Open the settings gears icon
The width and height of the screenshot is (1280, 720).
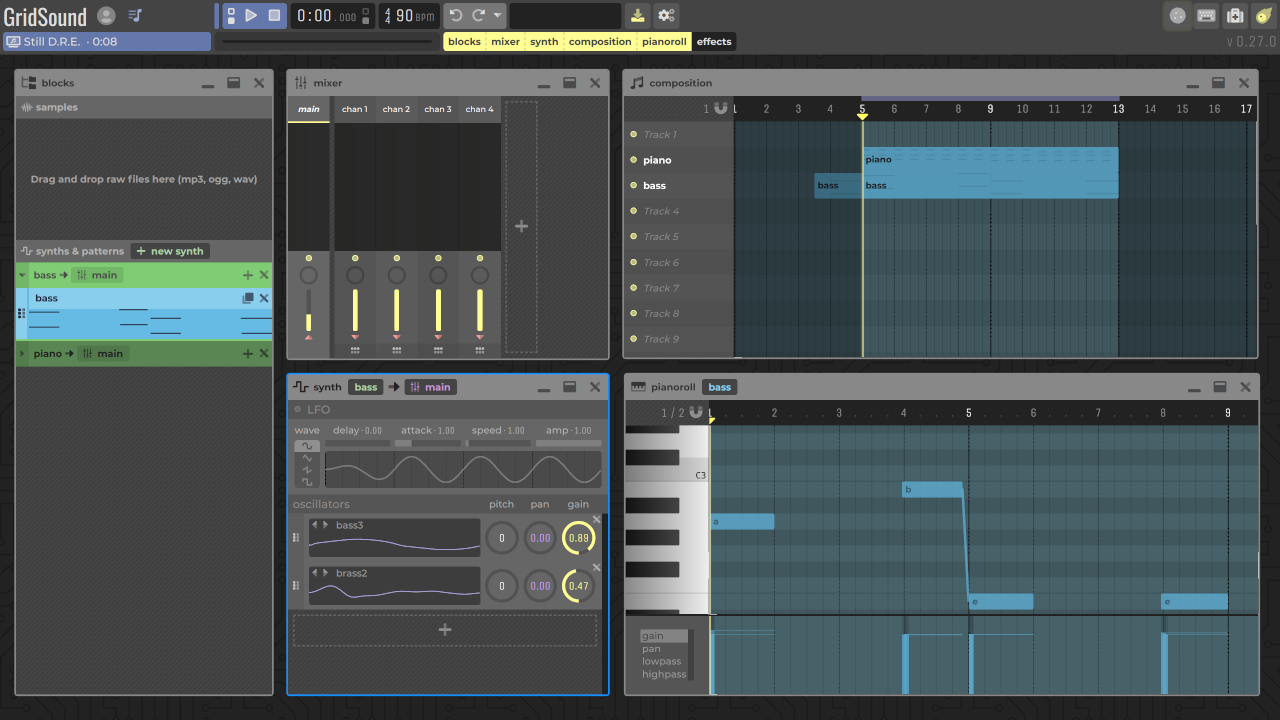tap(666, 15)
